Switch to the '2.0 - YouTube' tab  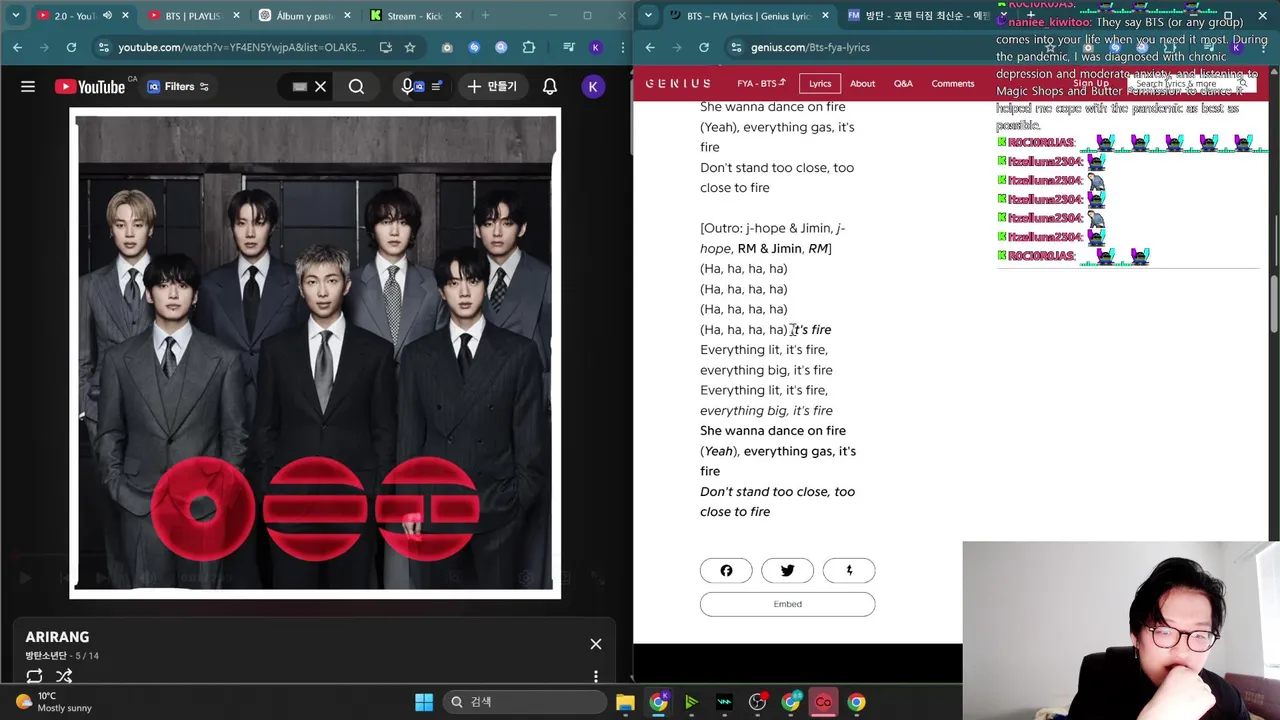click(x=74, y=16)
